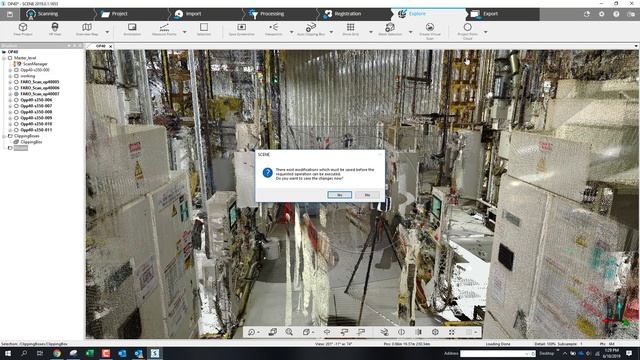Open Chrome from the taskbar
The height and width of the screenshot is (360, 640).
coord(57,353)
